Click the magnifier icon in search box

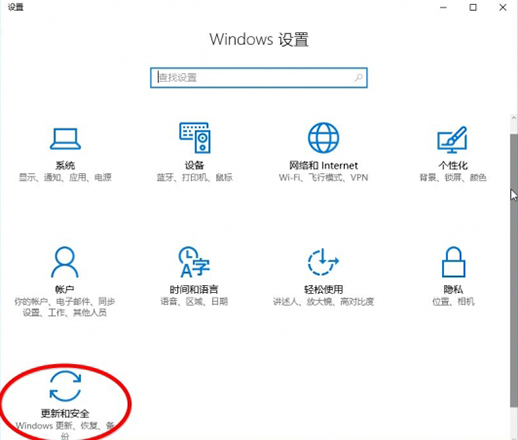[358, 78]
